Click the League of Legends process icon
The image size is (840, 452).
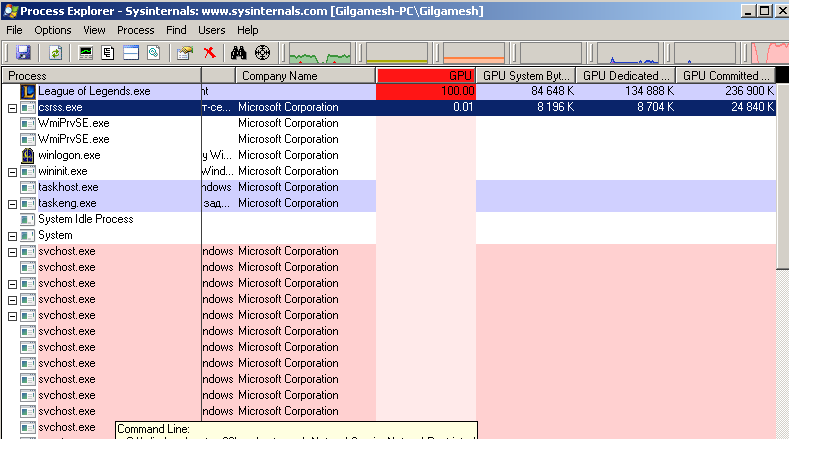pos(28,91)
